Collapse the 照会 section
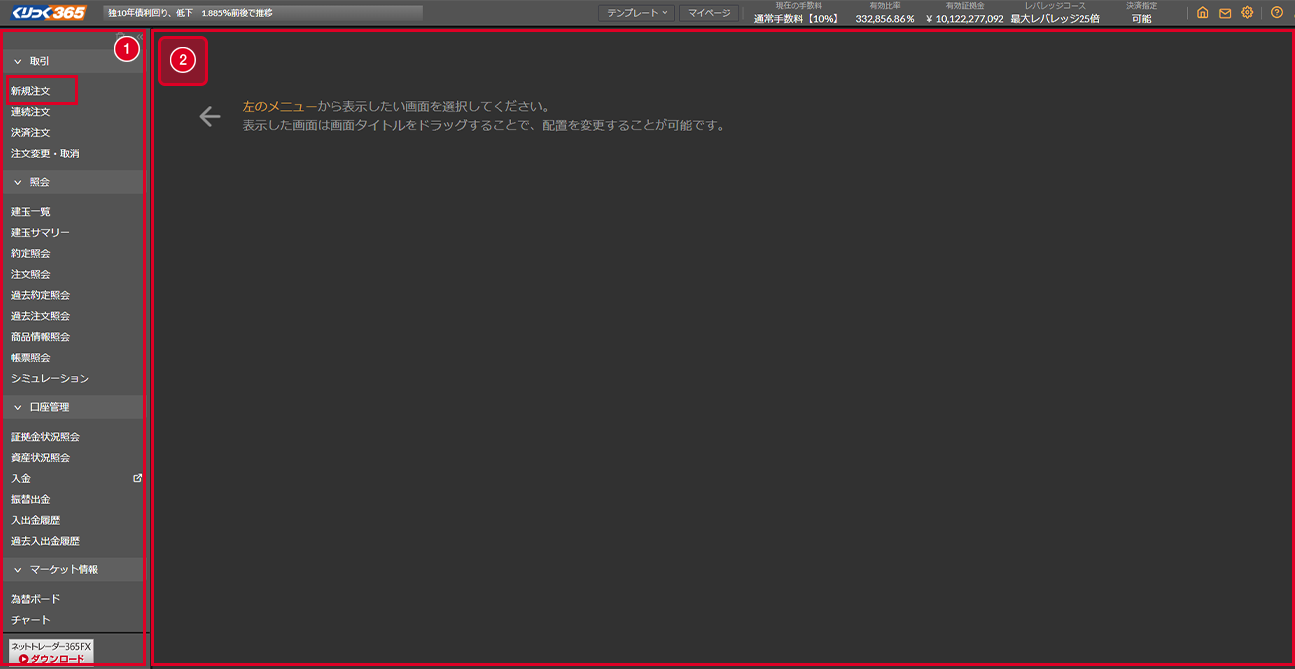1295x669 pixels. (x=72, y=182)
